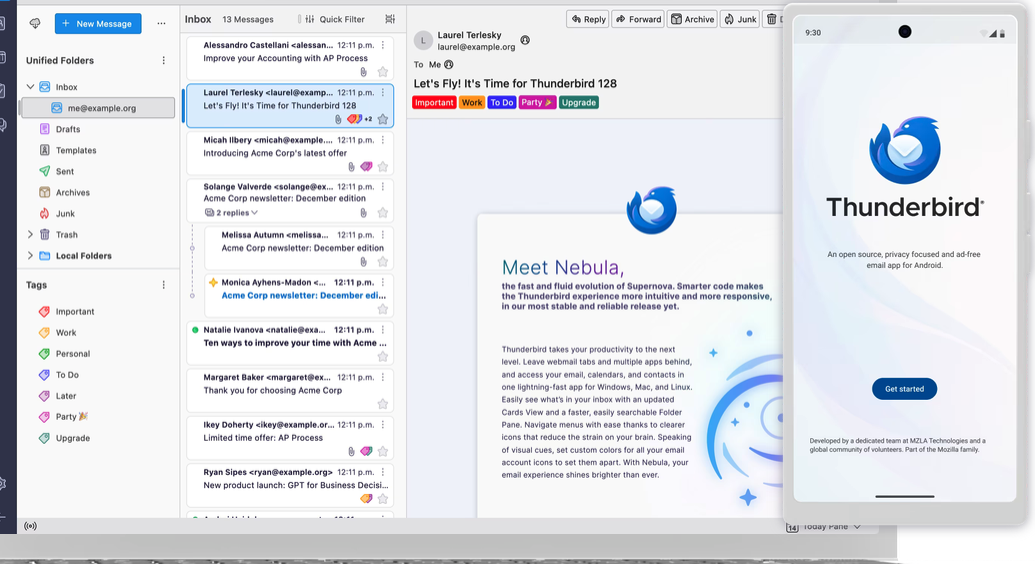Expand the Local Folders tree
Image resolution: width=1035 pixels, height=564 pixels.
click(x=30, y=256)
